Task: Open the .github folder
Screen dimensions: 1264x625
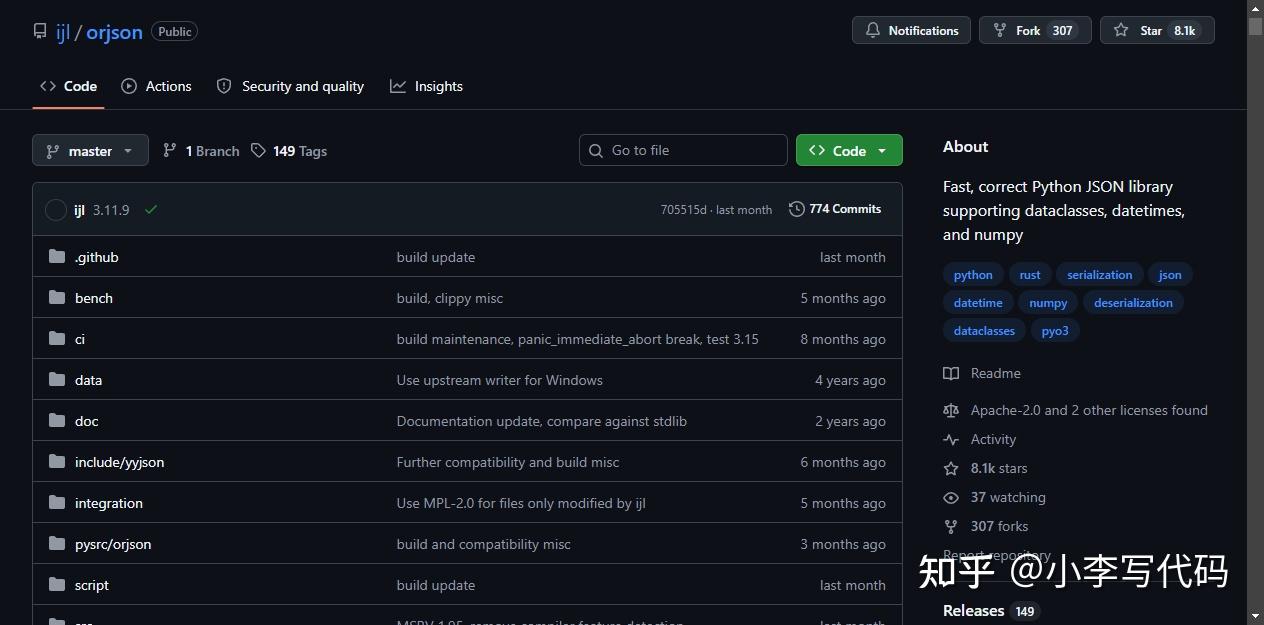Action: pos(96,257)
